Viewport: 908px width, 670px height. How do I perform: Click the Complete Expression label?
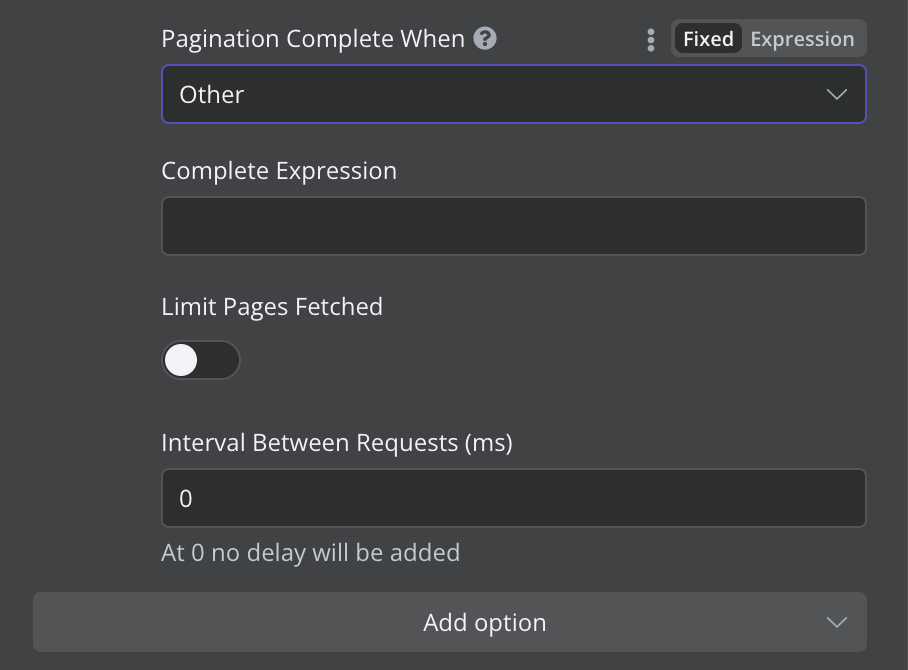coord(279,171)
